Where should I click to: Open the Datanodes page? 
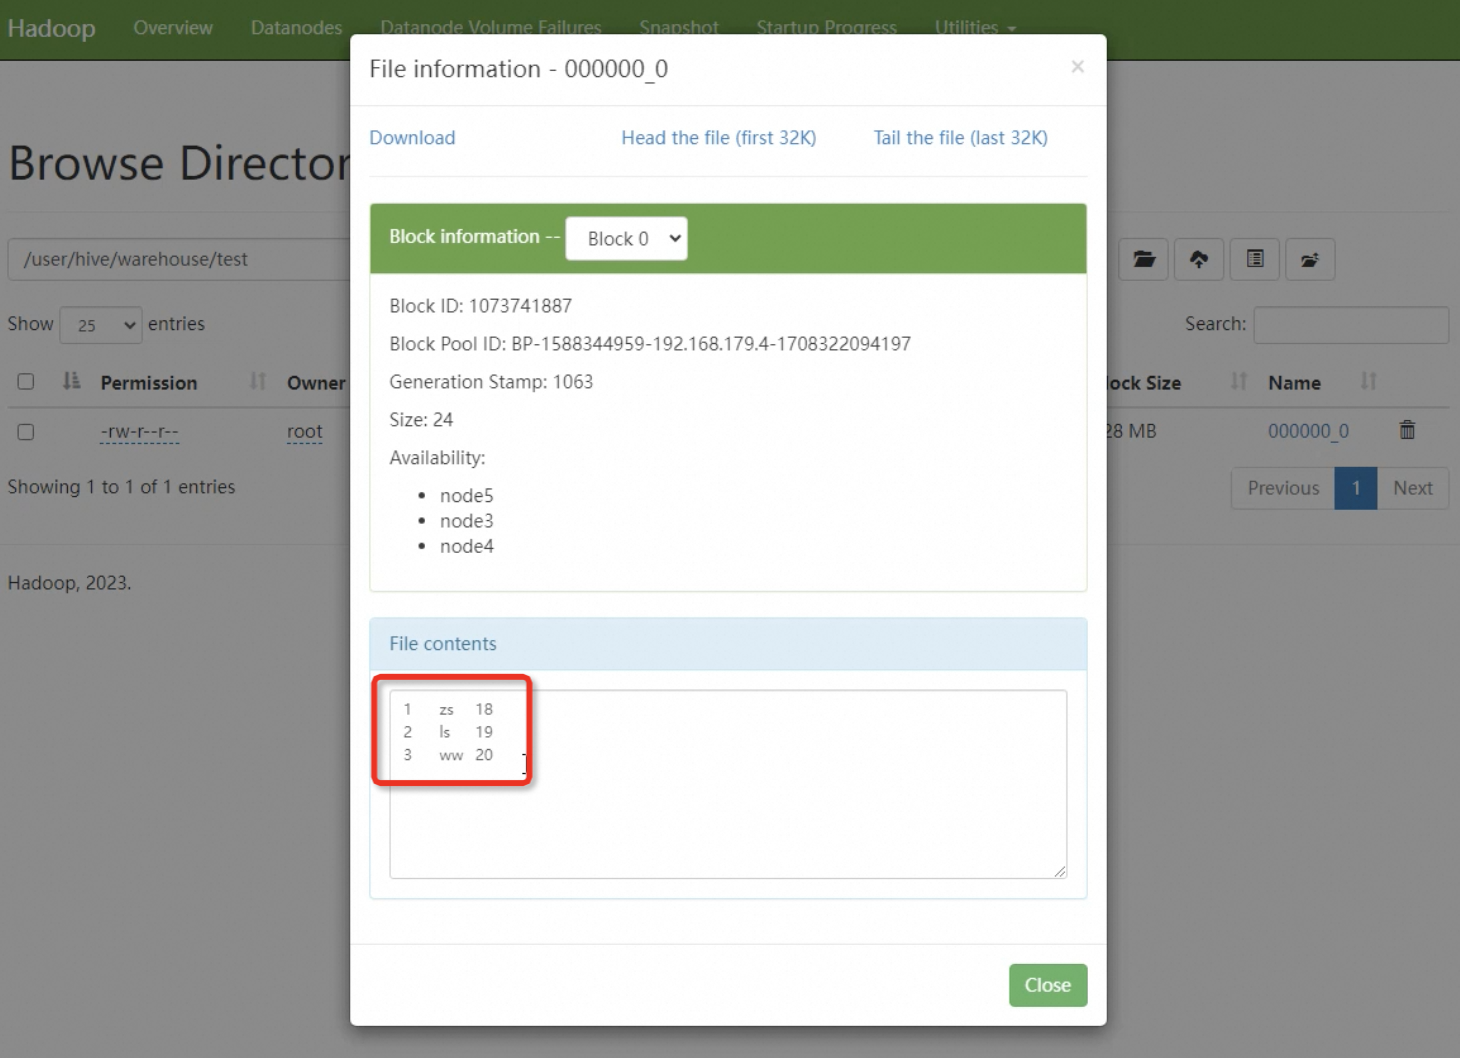click(x=296, y=28)
